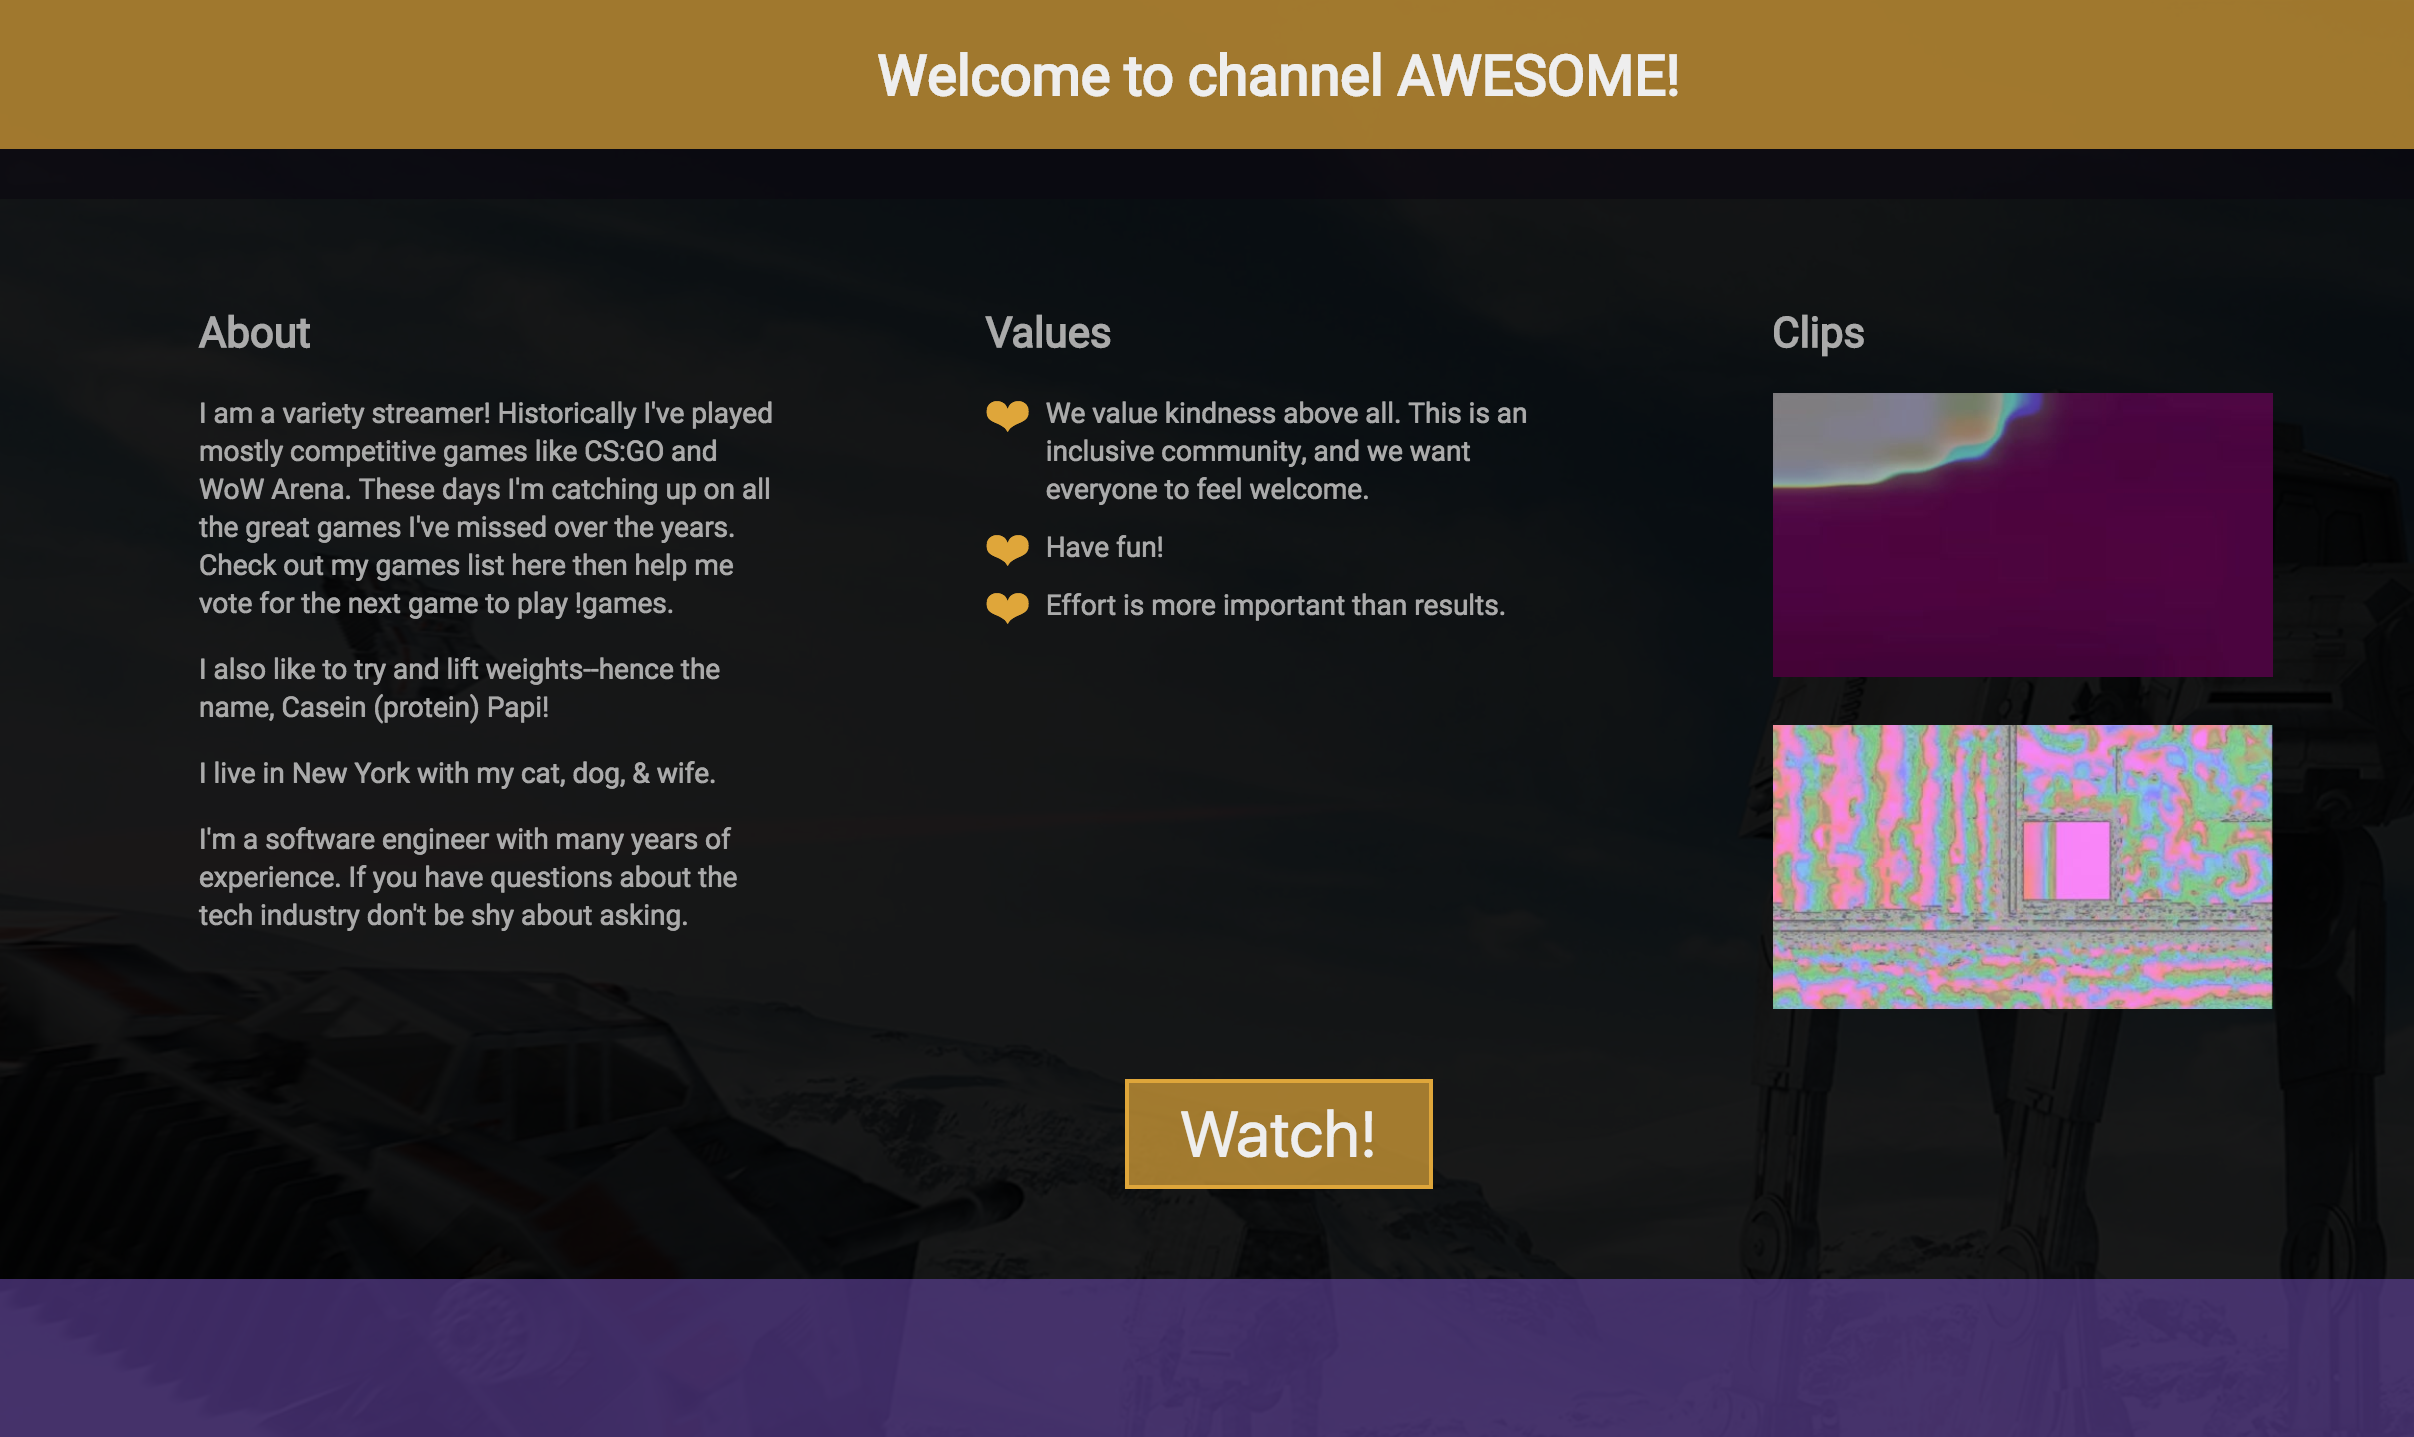
Task: Click the variety streamer paragraph
Action: pyautogui.click(x=485, y=508)
